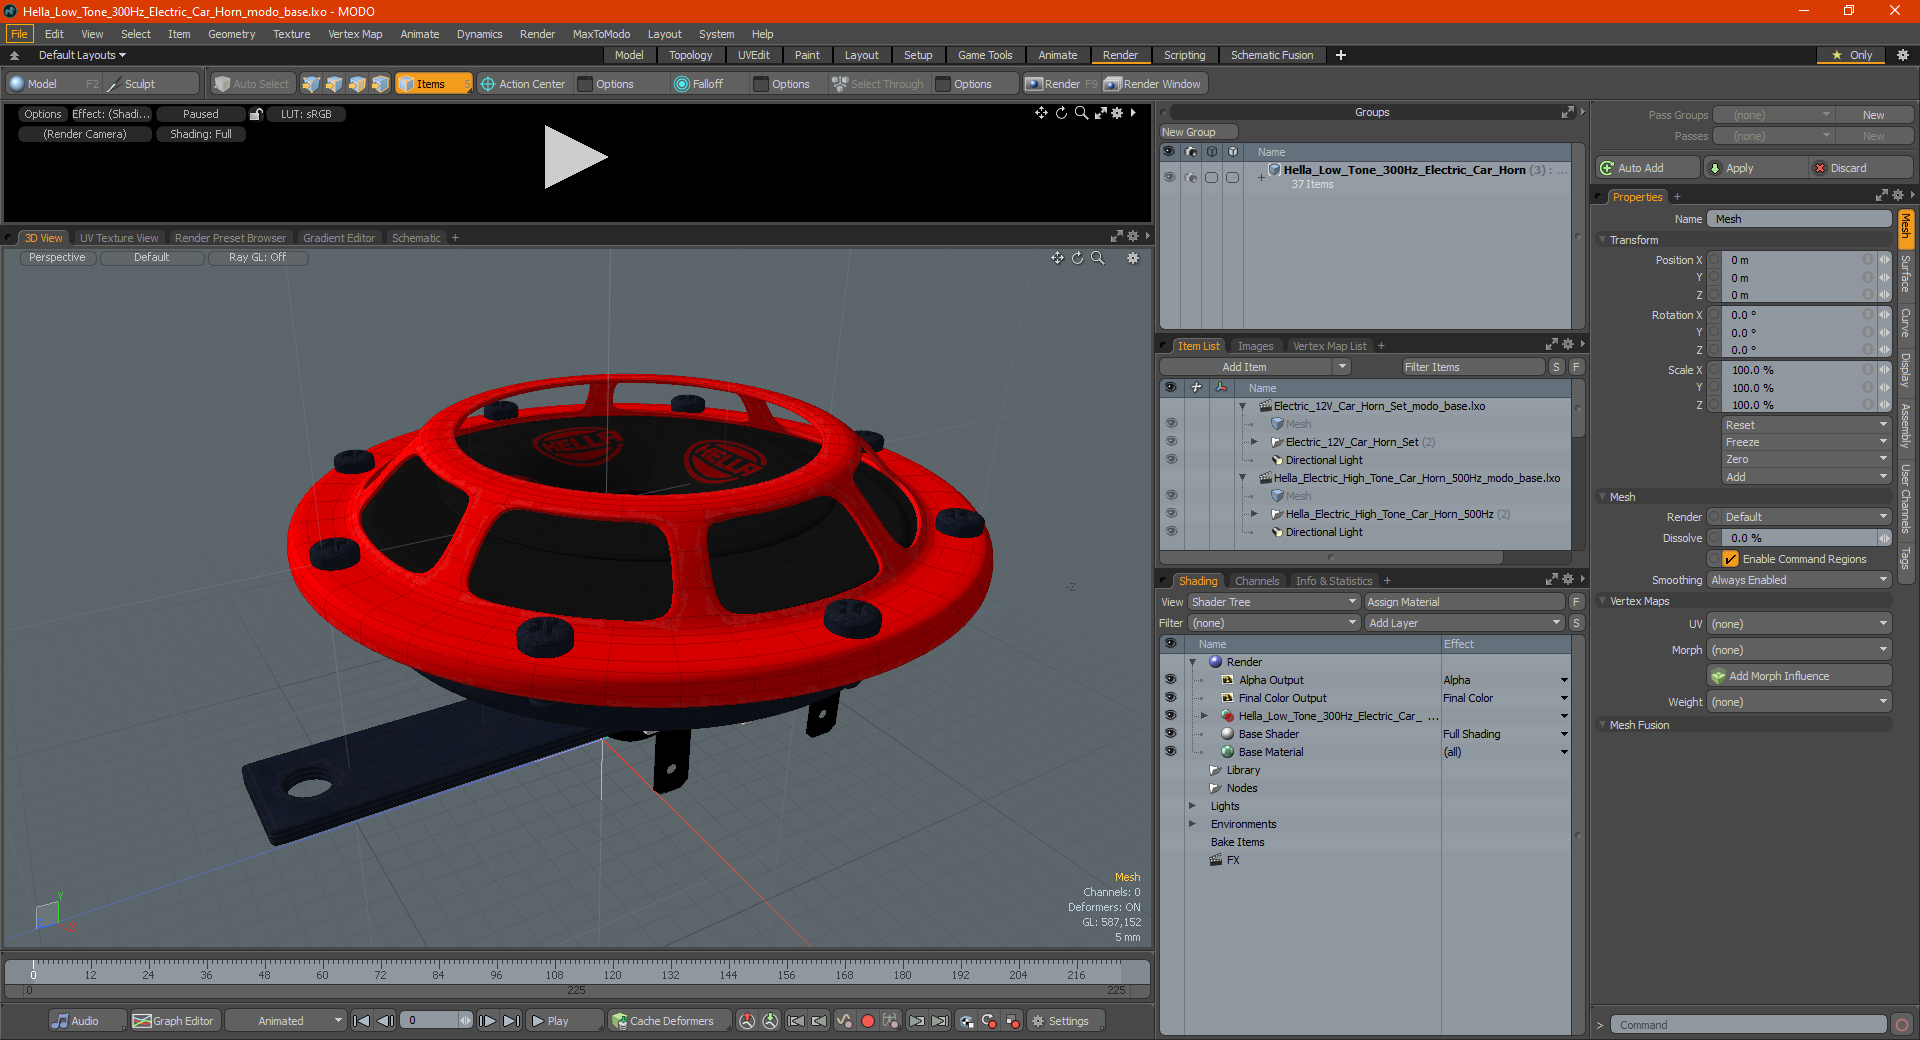The width and height of the screenshot is (1920, 1040).
Task: Click the Apply button
Action: [1756, 168]
